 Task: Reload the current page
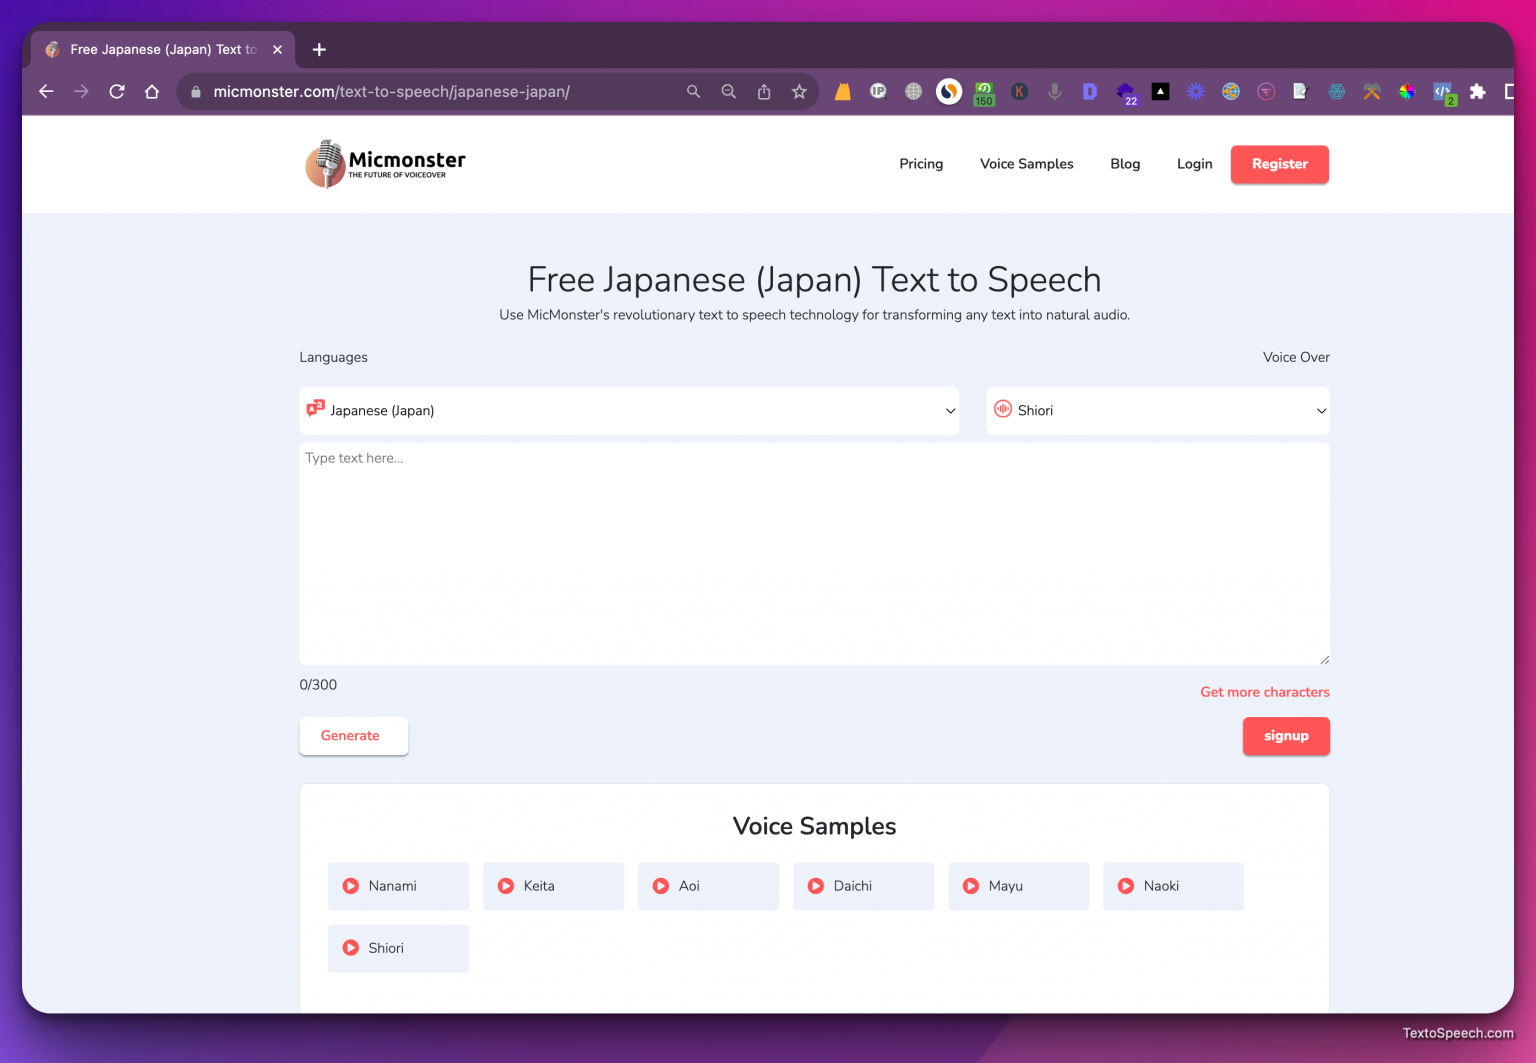point(116,91)
